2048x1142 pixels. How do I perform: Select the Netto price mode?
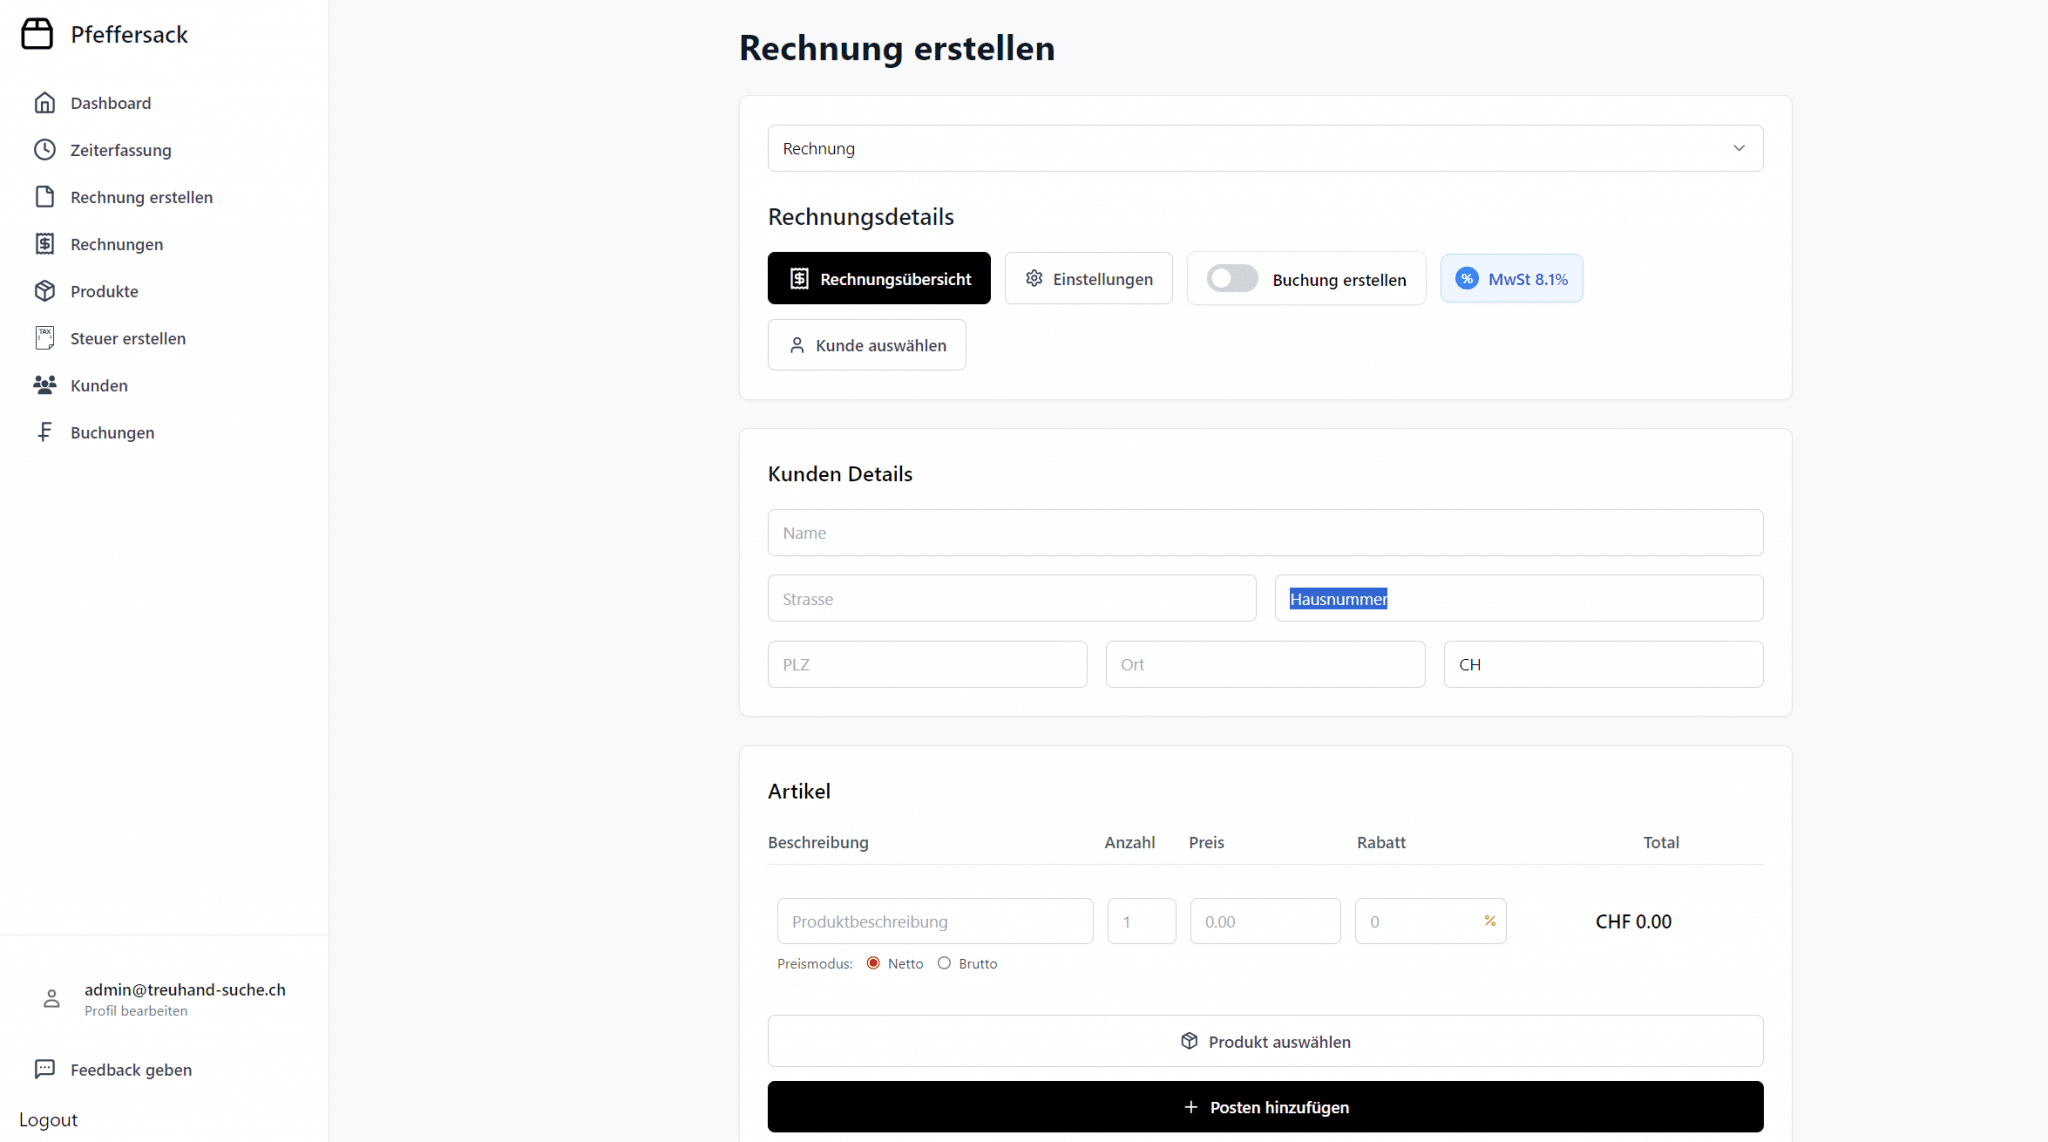(x=873, y=963)
